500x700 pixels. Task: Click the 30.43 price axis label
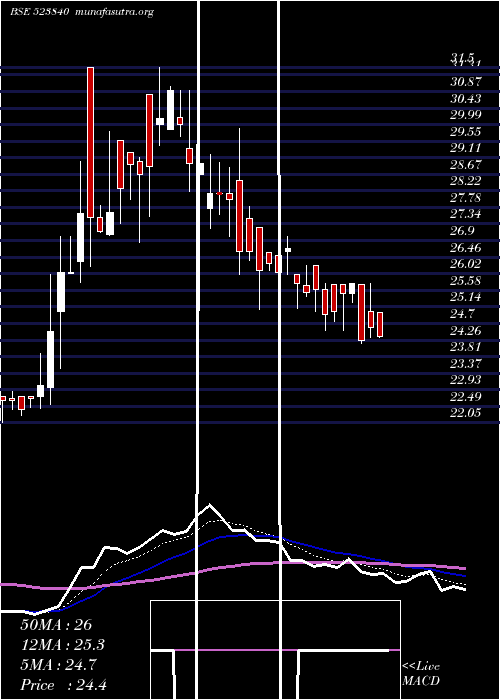pyautogui.click(x=466, y=98)
